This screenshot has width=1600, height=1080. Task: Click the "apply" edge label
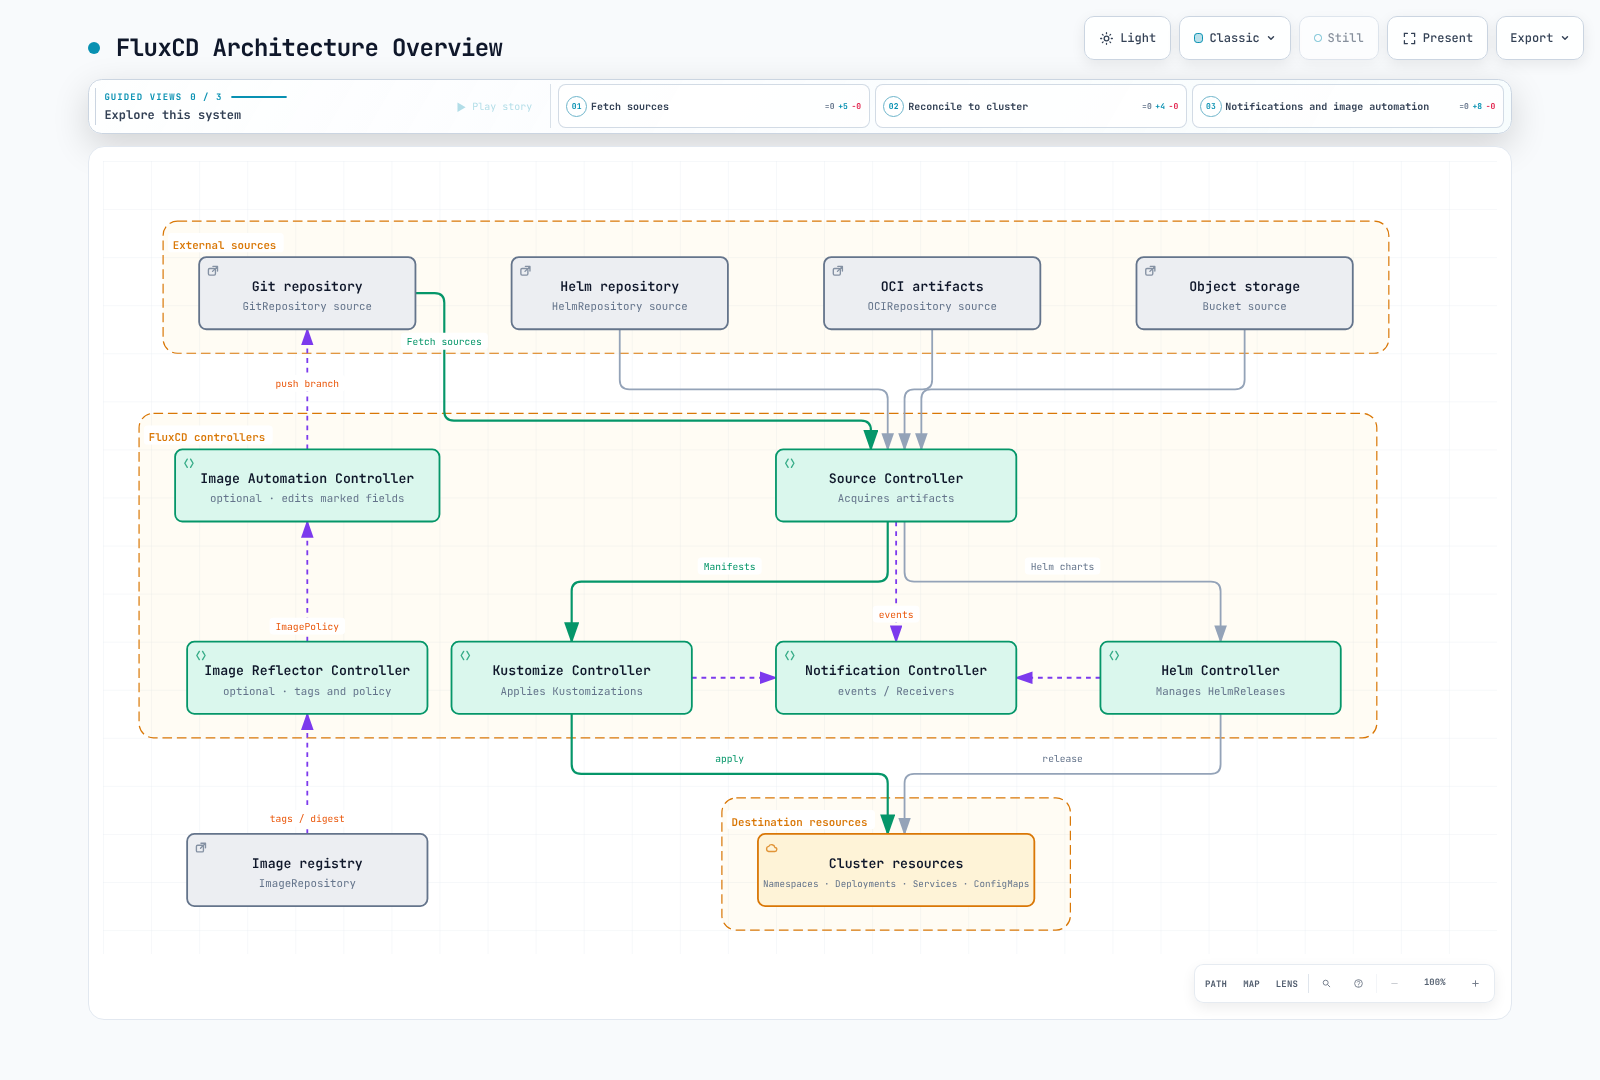729,759
